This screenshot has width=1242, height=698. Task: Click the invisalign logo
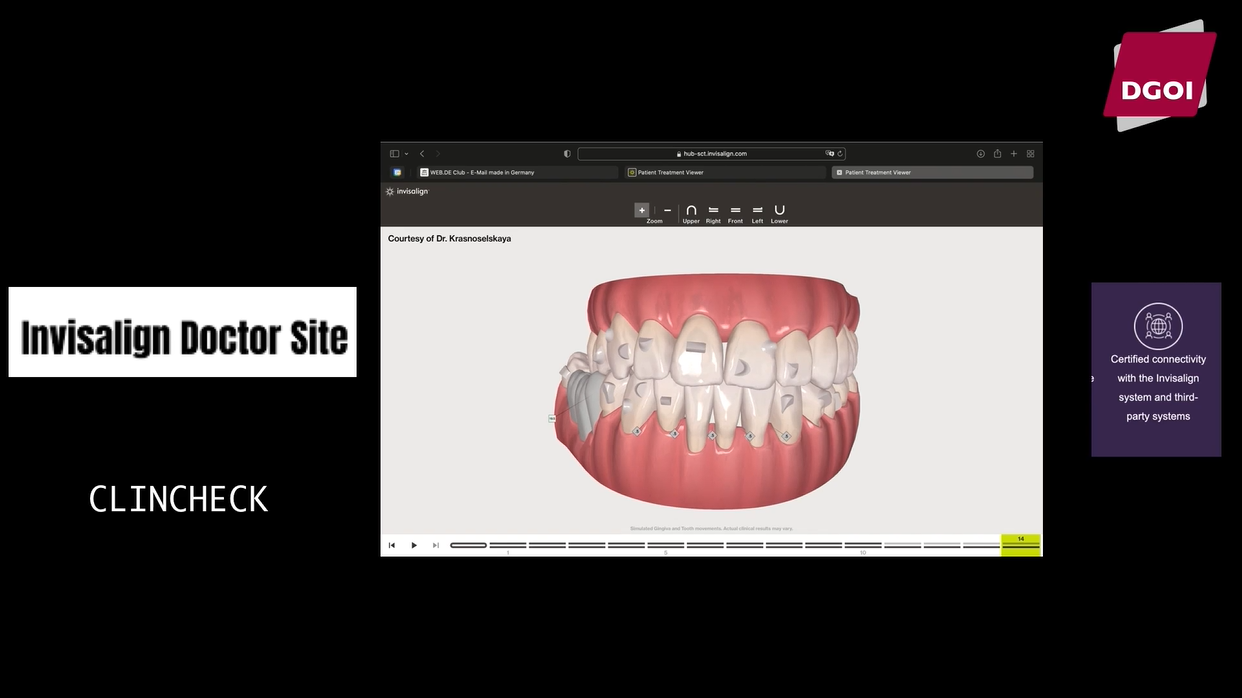tap(408, 191)
